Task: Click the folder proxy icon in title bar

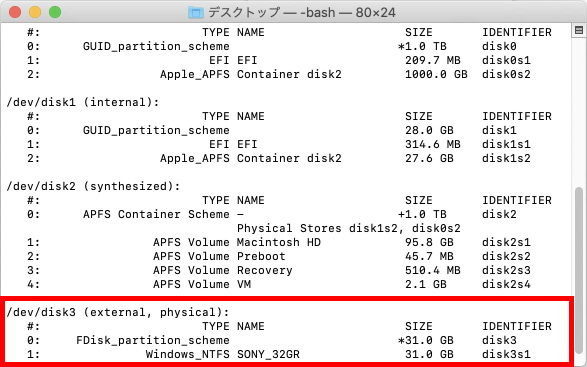Action: 195,12
